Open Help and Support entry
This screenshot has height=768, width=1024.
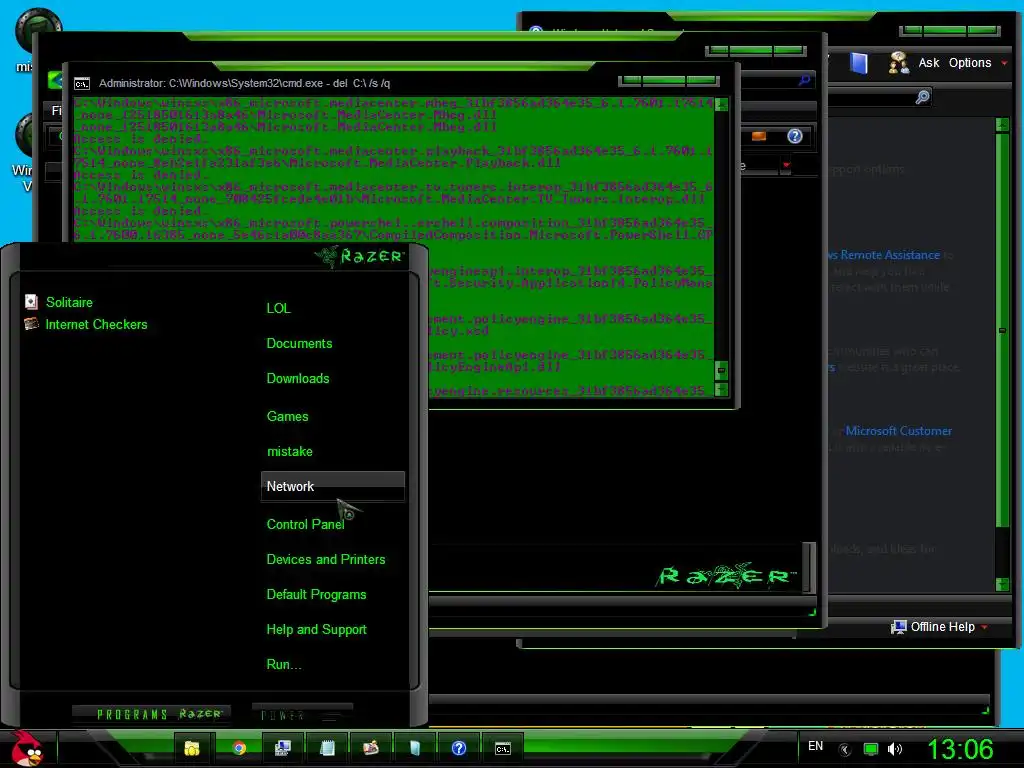[x=316, y=630]
